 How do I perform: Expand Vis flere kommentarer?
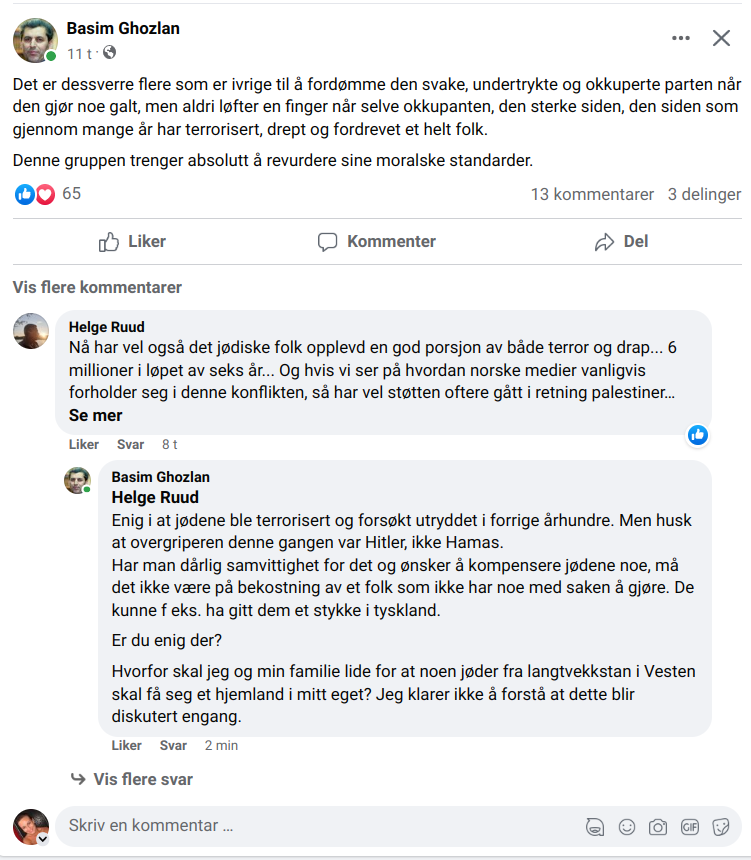click(x=97, y=287)
